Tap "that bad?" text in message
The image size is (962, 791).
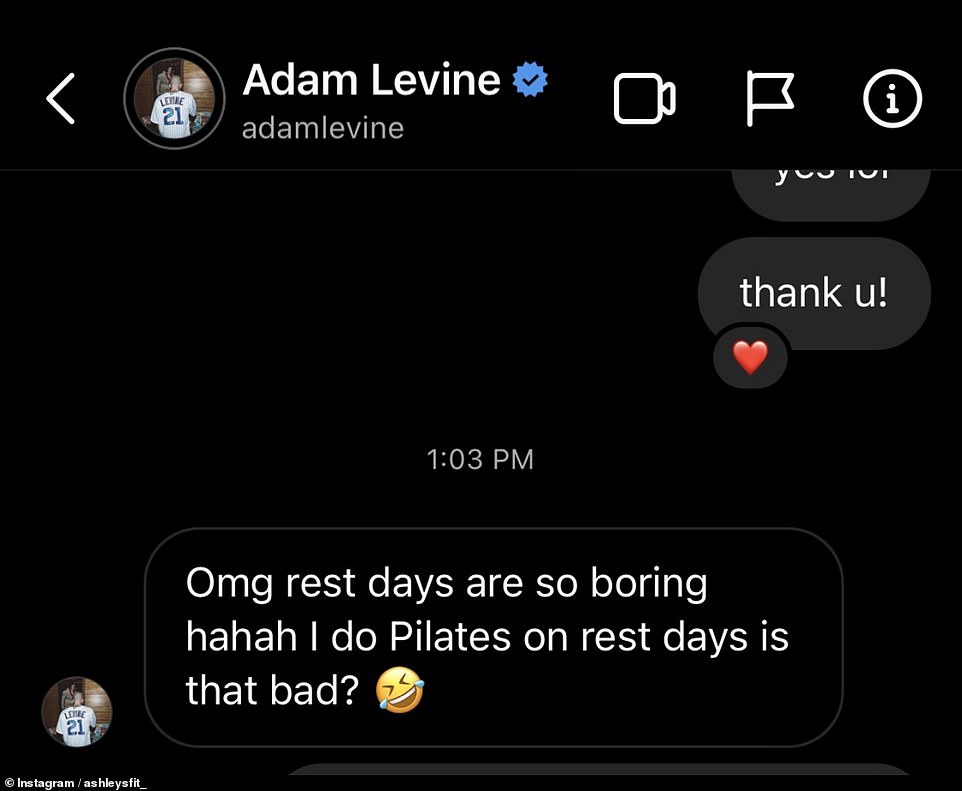tap(272, 690)
